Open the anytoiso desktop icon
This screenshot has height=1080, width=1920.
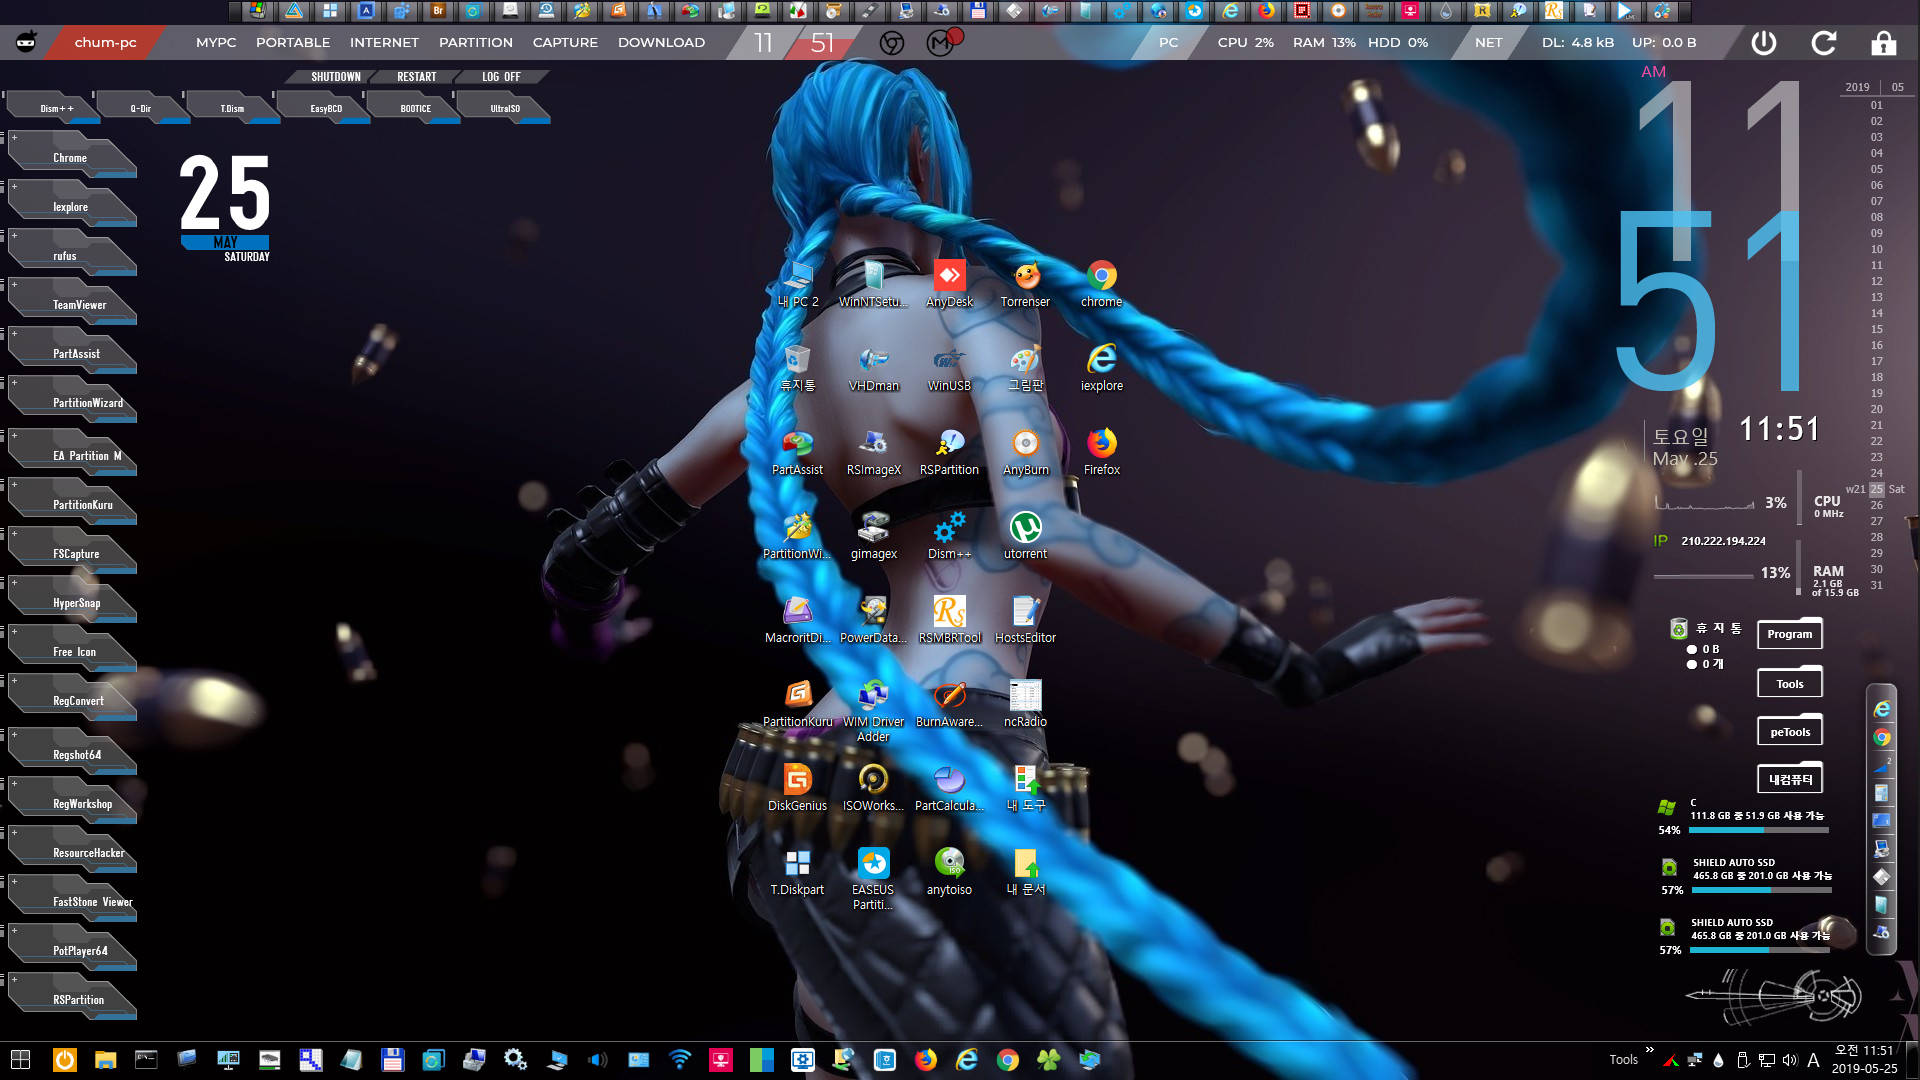(x=949, y=872)
